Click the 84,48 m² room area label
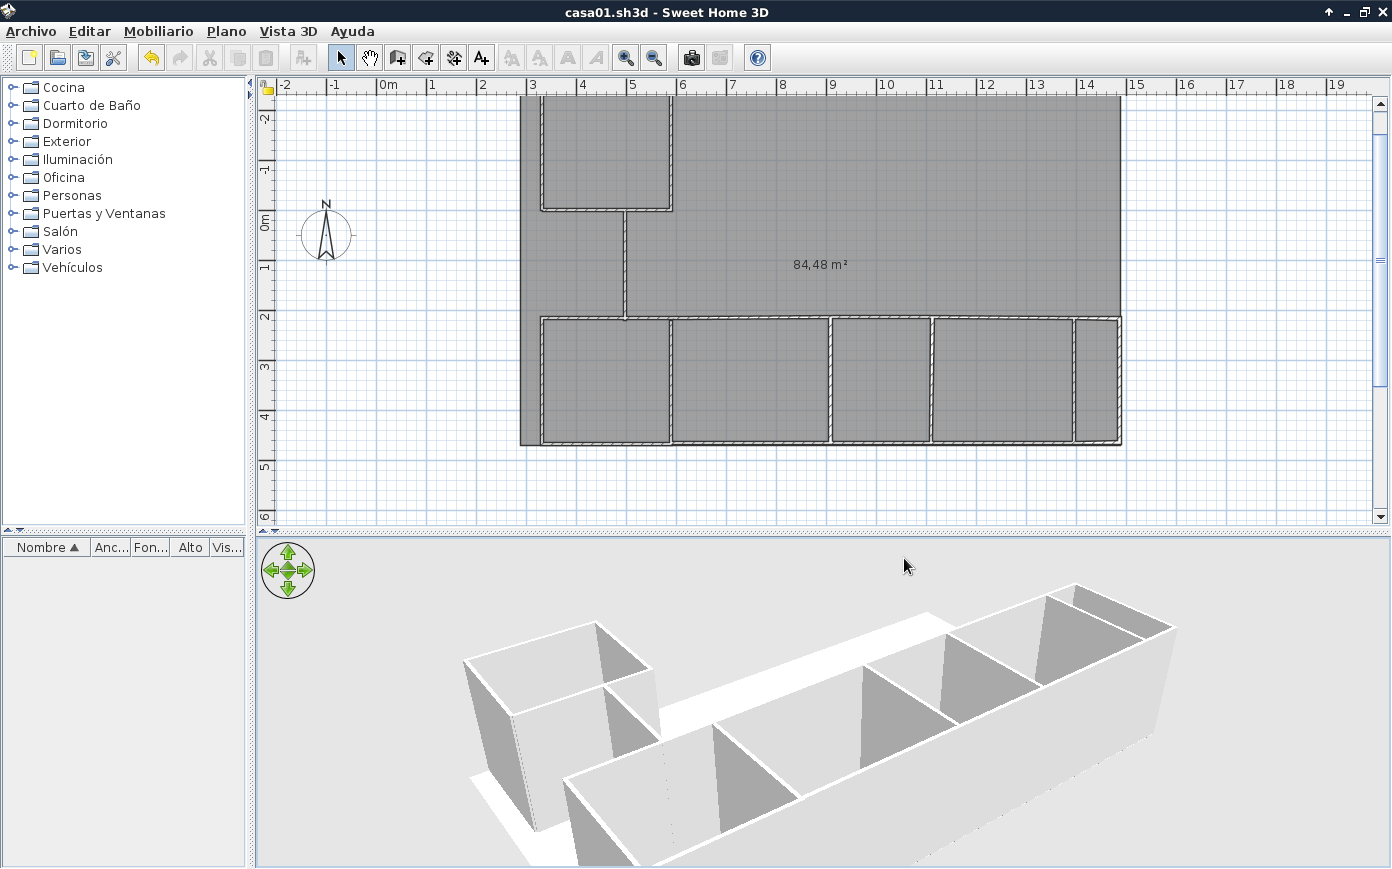Viewport: 1392px width, 869px height. pyautogui.click(x=820, y=265)
